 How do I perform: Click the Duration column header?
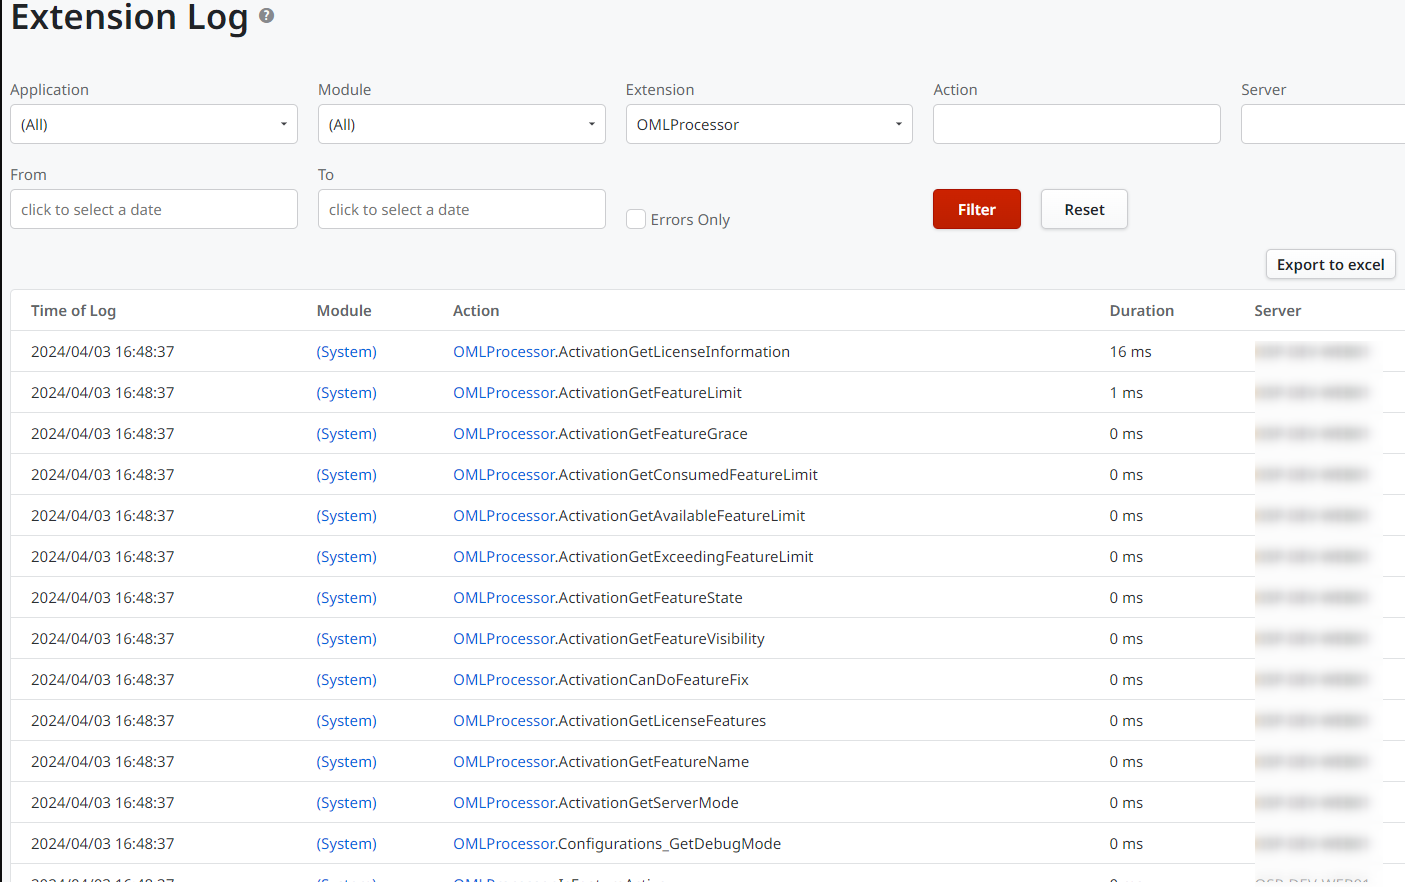tap(1141, 310)
